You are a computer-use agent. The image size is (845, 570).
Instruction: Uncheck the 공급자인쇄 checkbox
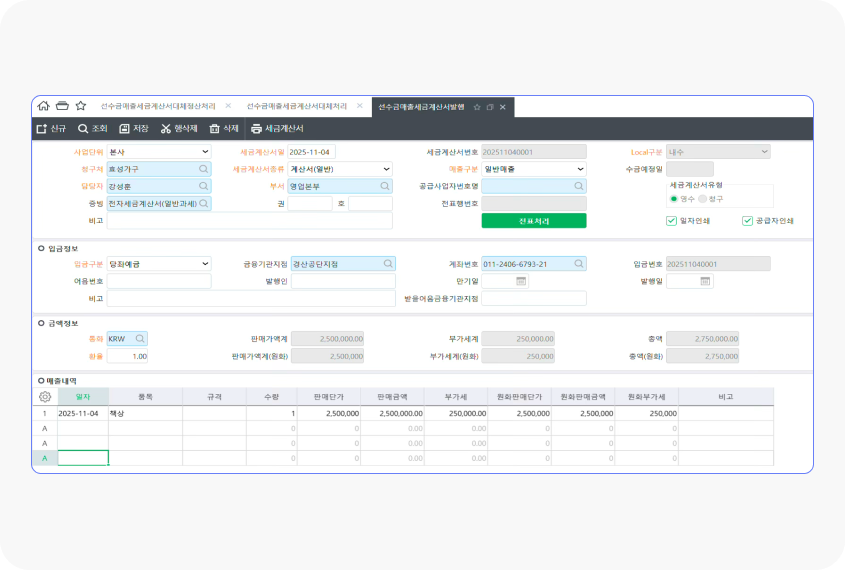click(747, 221)
